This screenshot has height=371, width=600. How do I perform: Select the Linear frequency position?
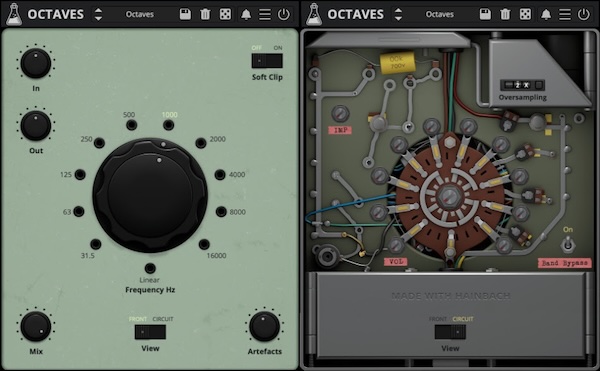click(x=150, y=268)
